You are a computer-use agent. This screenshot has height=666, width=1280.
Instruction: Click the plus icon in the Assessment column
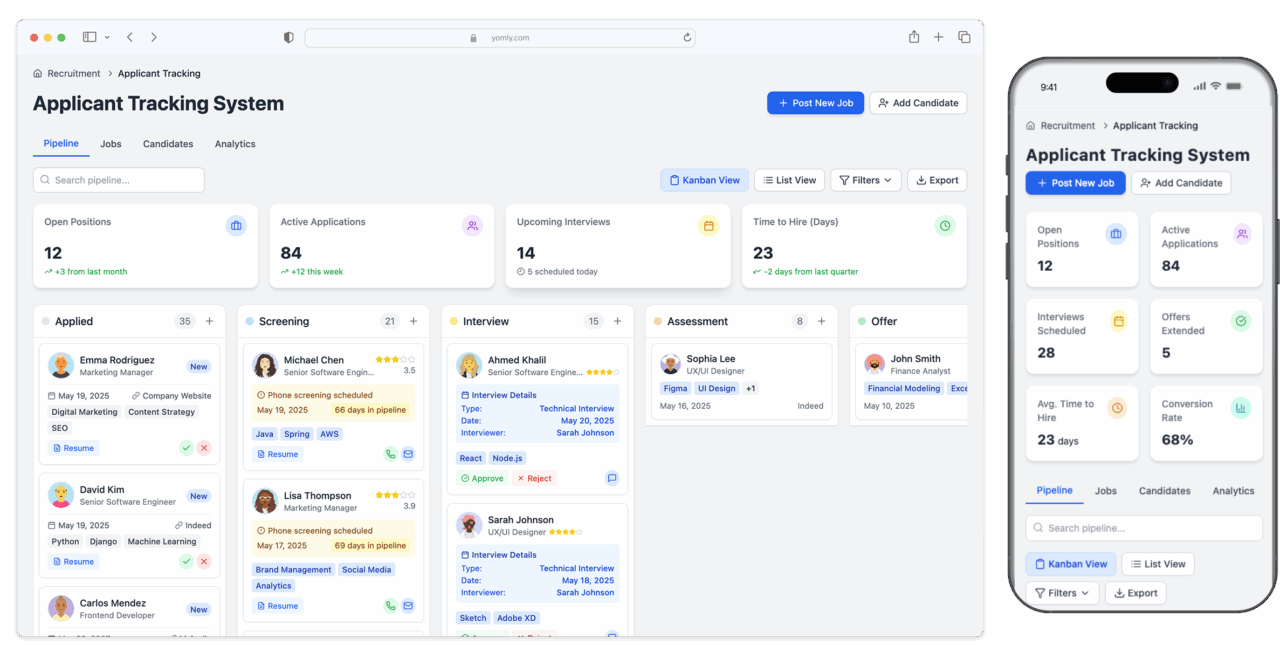pyautogui.click(x=821, y=321)
